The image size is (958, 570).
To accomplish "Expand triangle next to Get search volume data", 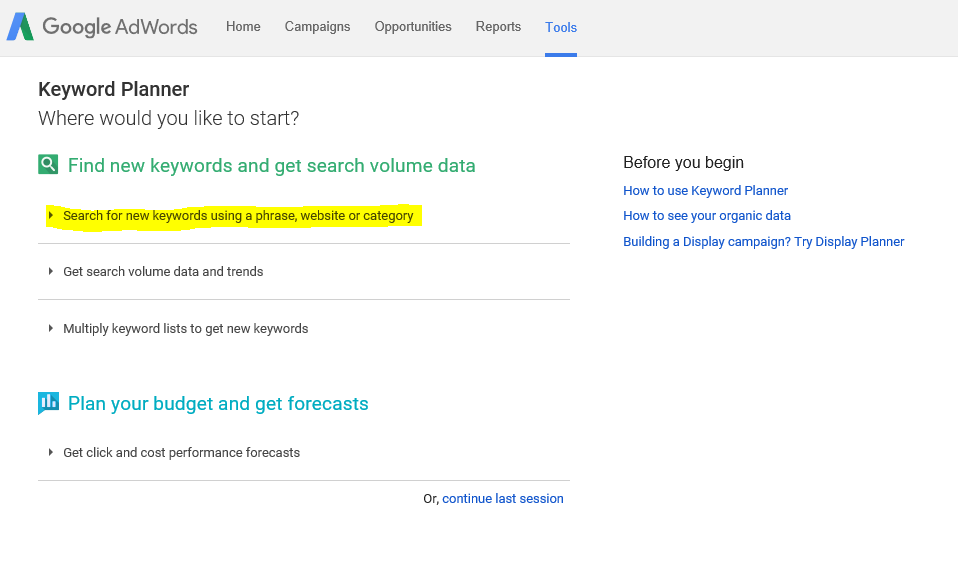I will (x=51, y=271).
